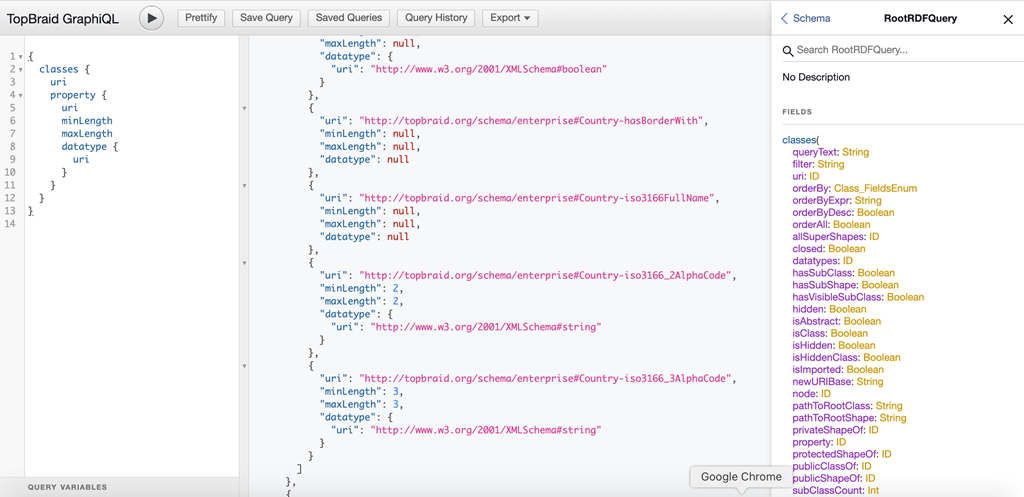1024x497 pixels.
Task: Click 'classes' keyword in query editor
Action: [59, 69]
